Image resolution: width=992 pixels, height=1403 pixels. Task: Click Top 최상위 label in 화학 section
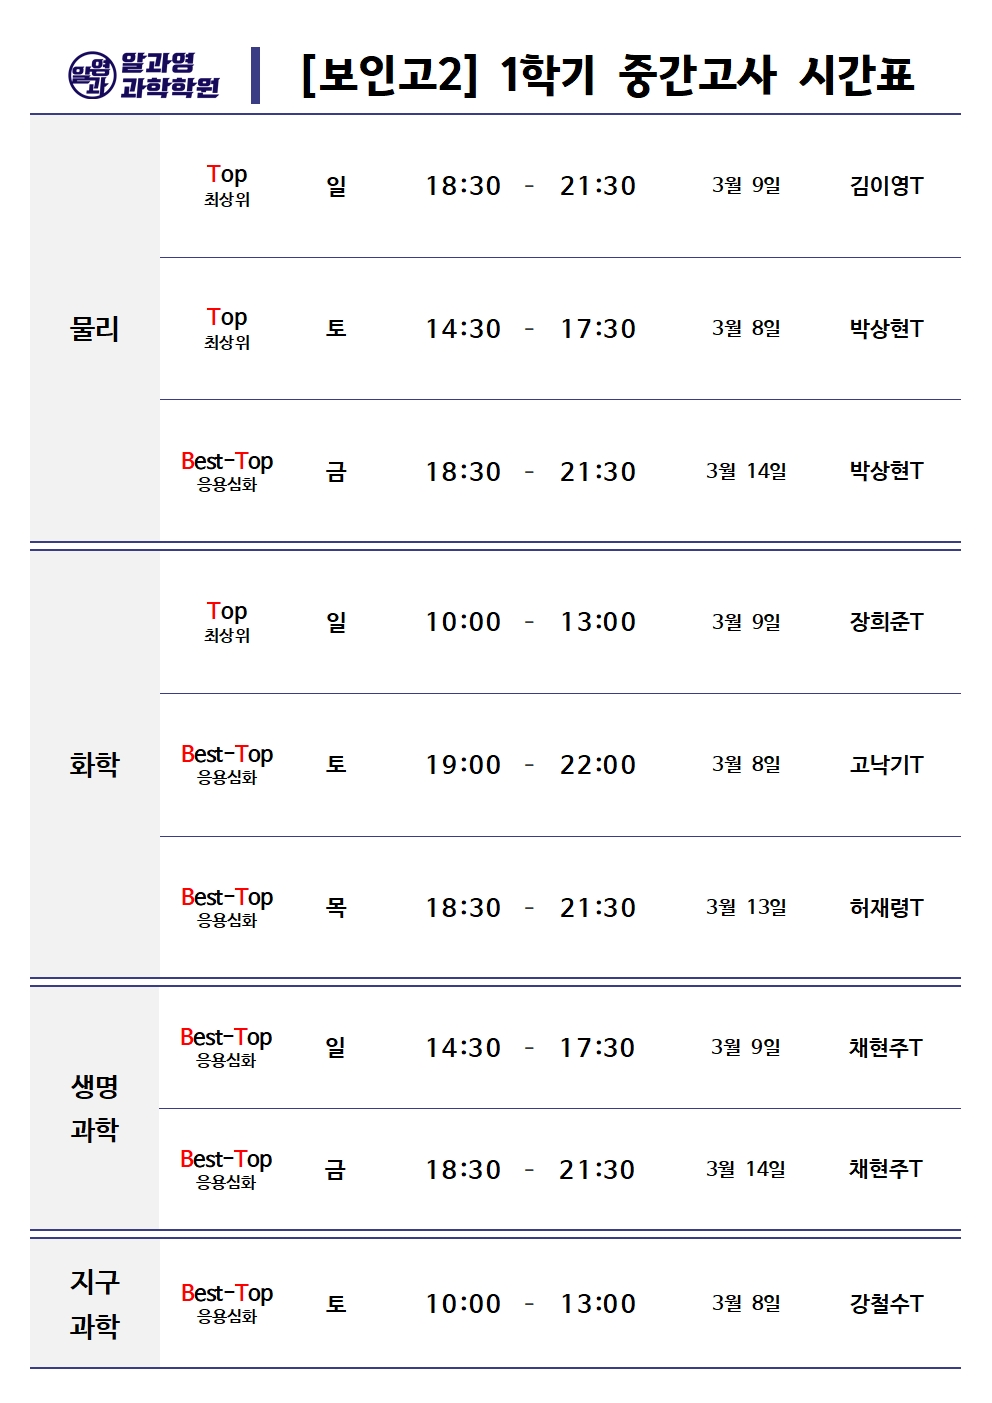(x=227, y=621)
